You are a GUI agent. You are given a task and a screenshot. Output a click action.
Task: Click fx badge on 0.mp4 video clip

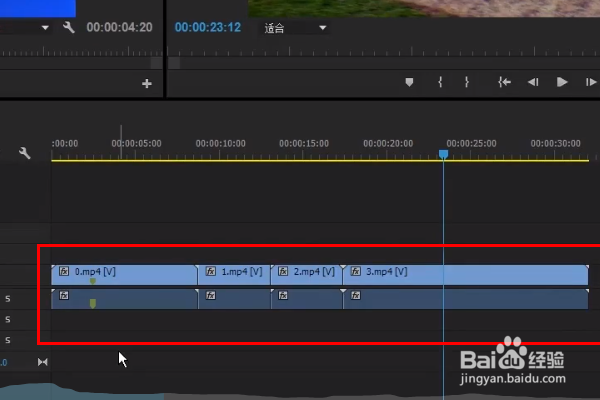pyautogui.click(x=64, y=271)
